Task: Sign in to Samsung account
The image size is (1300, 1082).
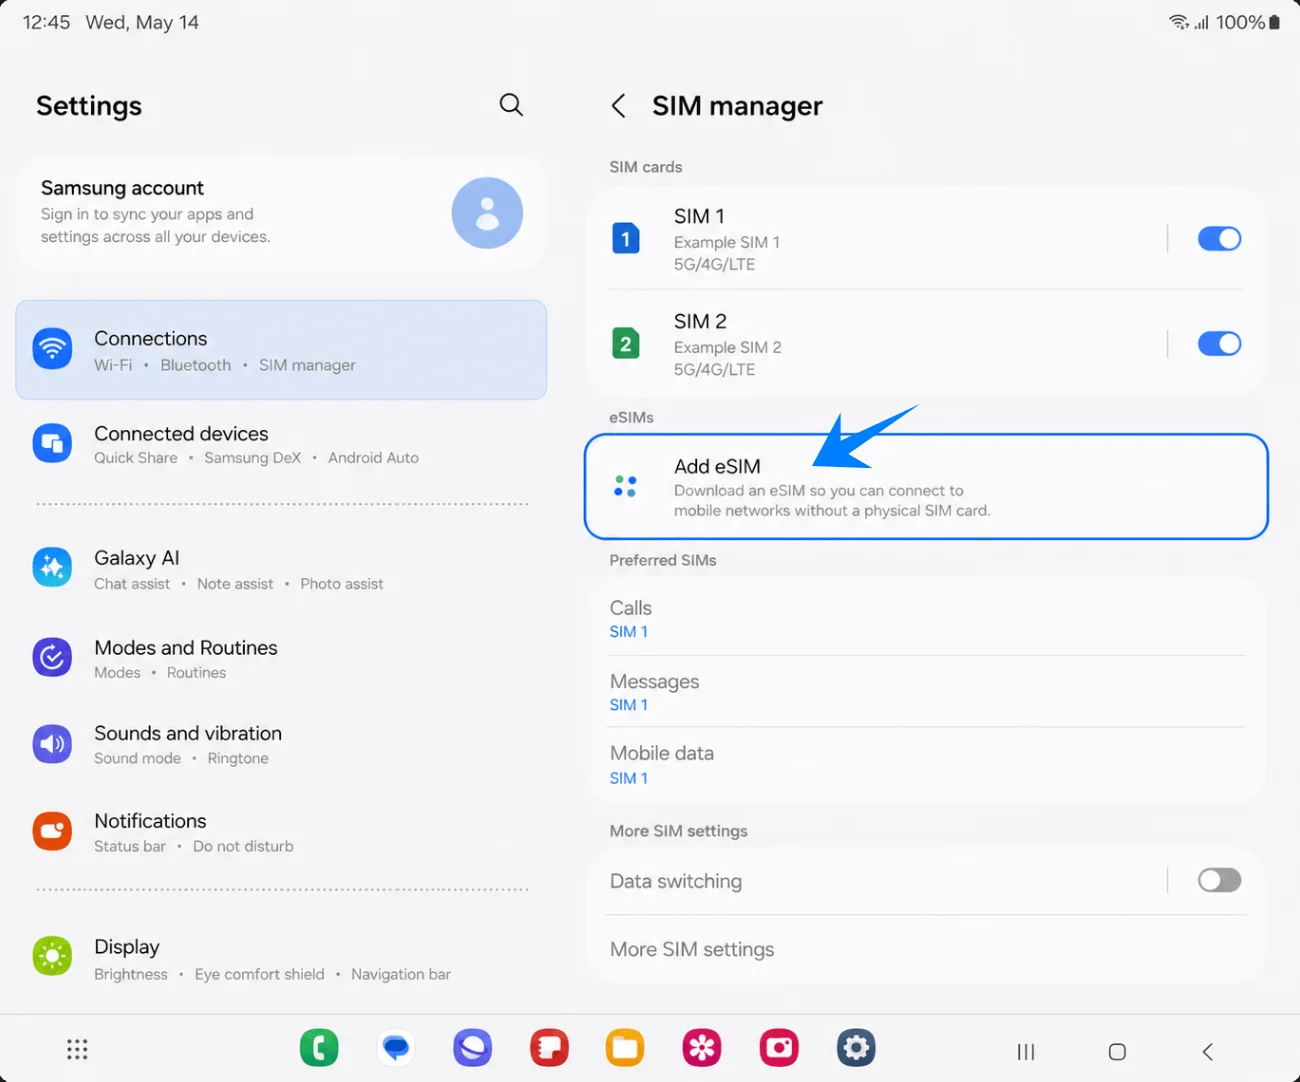Action: tap(281, 213)
